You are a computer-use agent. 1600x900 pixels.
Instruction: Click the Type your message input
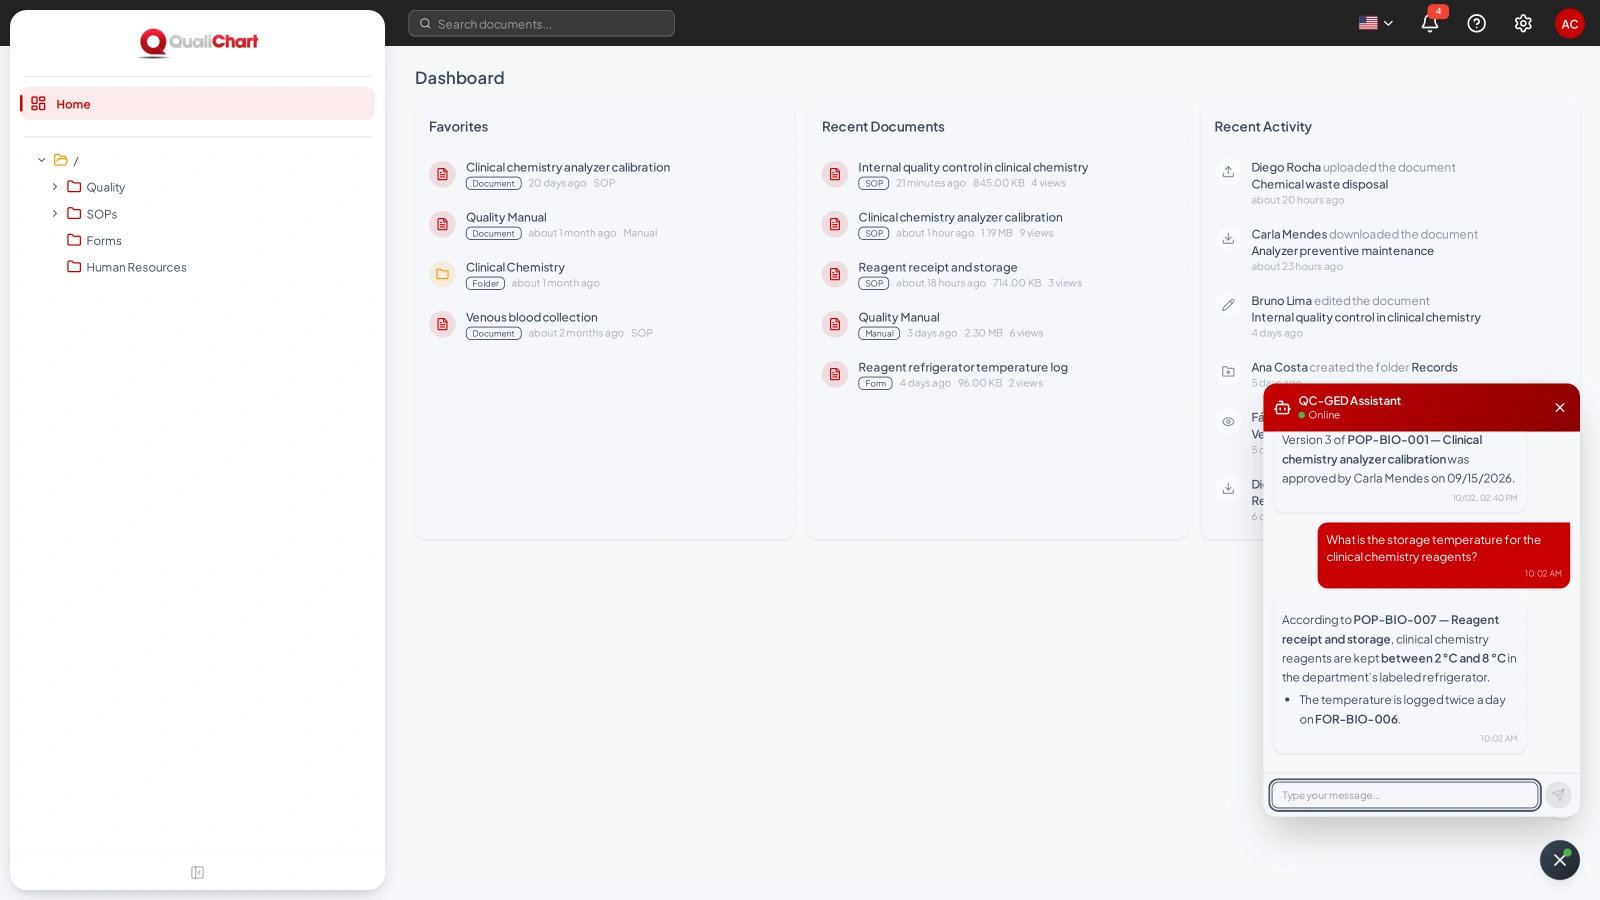point(1405,795)
